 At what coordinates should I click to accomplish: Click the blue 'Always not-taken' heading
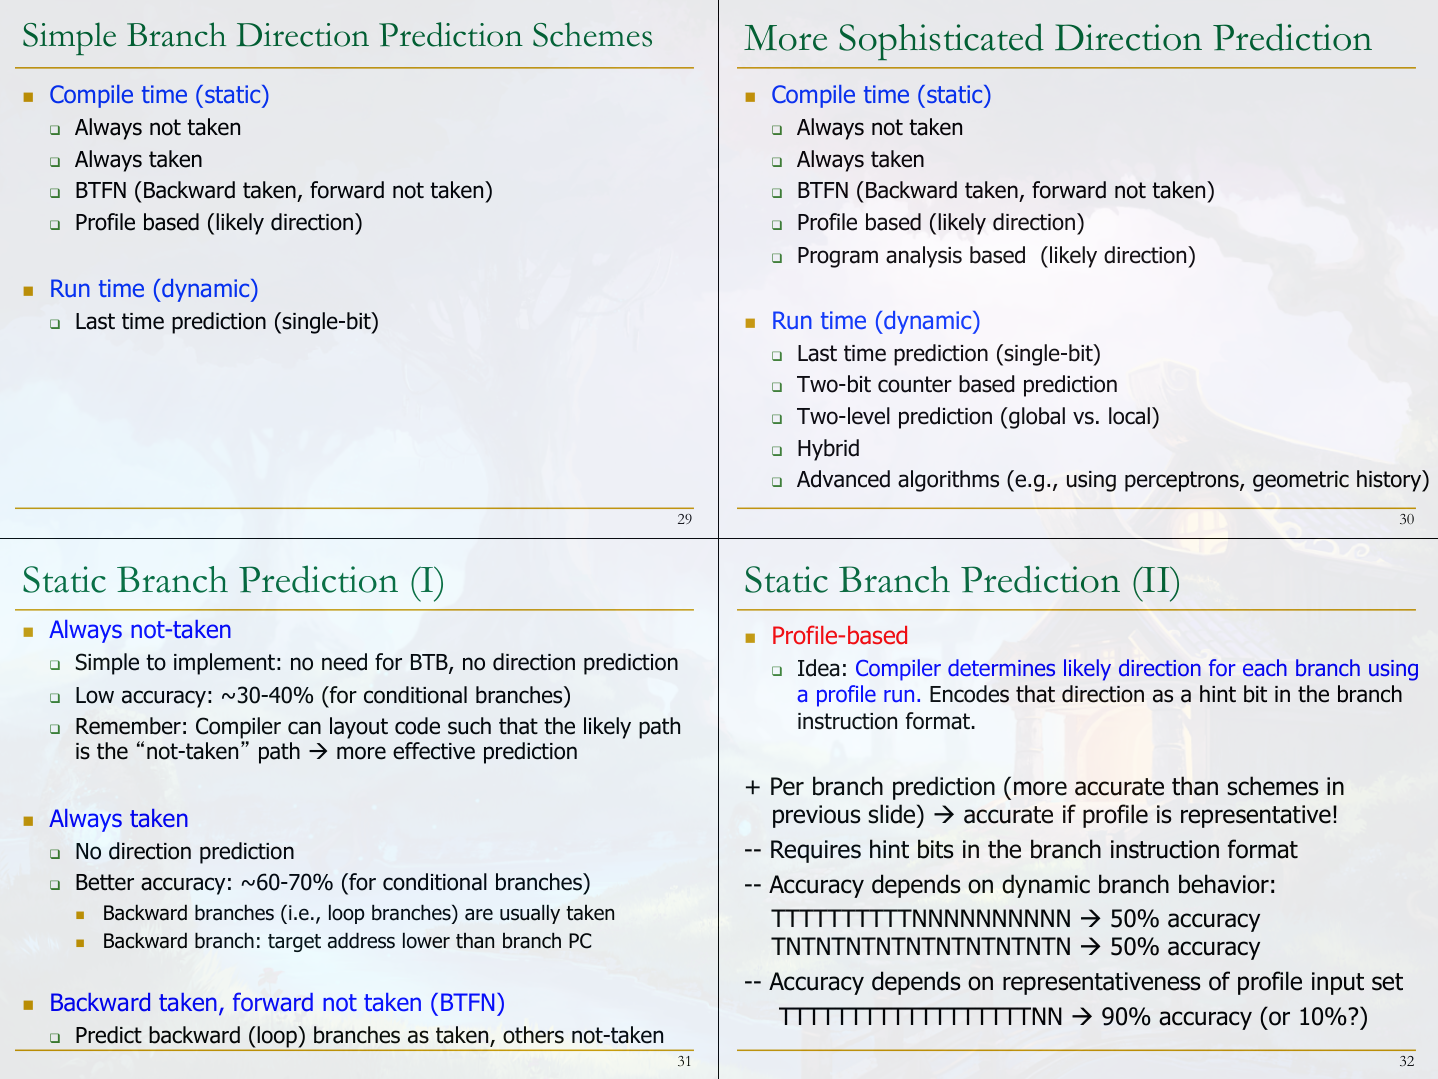click(140, 630)
